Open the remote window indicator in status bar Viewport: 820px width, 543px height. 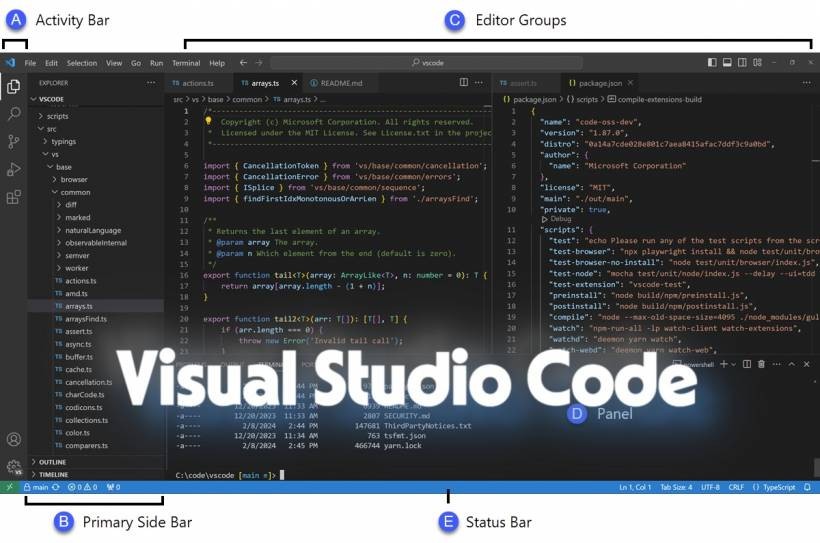point(9,487)
